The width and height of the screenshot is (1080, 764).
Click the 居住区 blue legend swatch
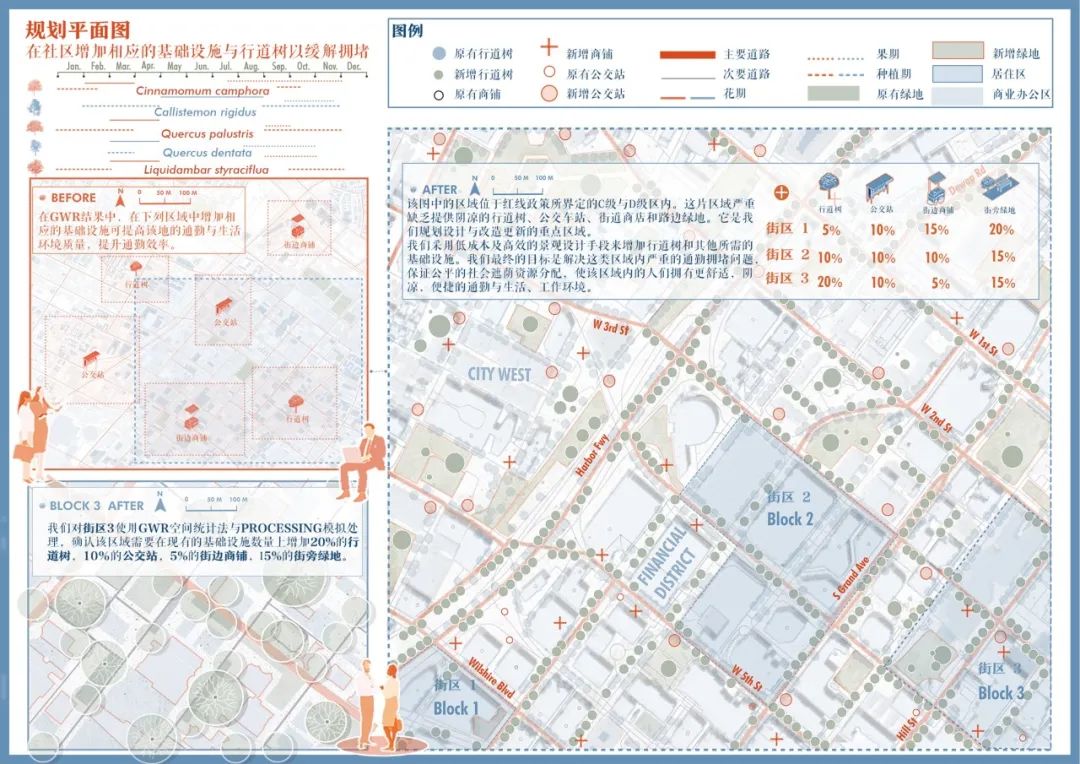pyautogui.click(x=956, y=74)
